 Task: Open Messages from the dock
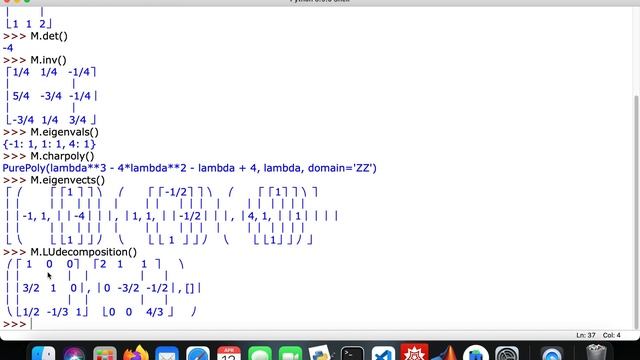(260, 353)
